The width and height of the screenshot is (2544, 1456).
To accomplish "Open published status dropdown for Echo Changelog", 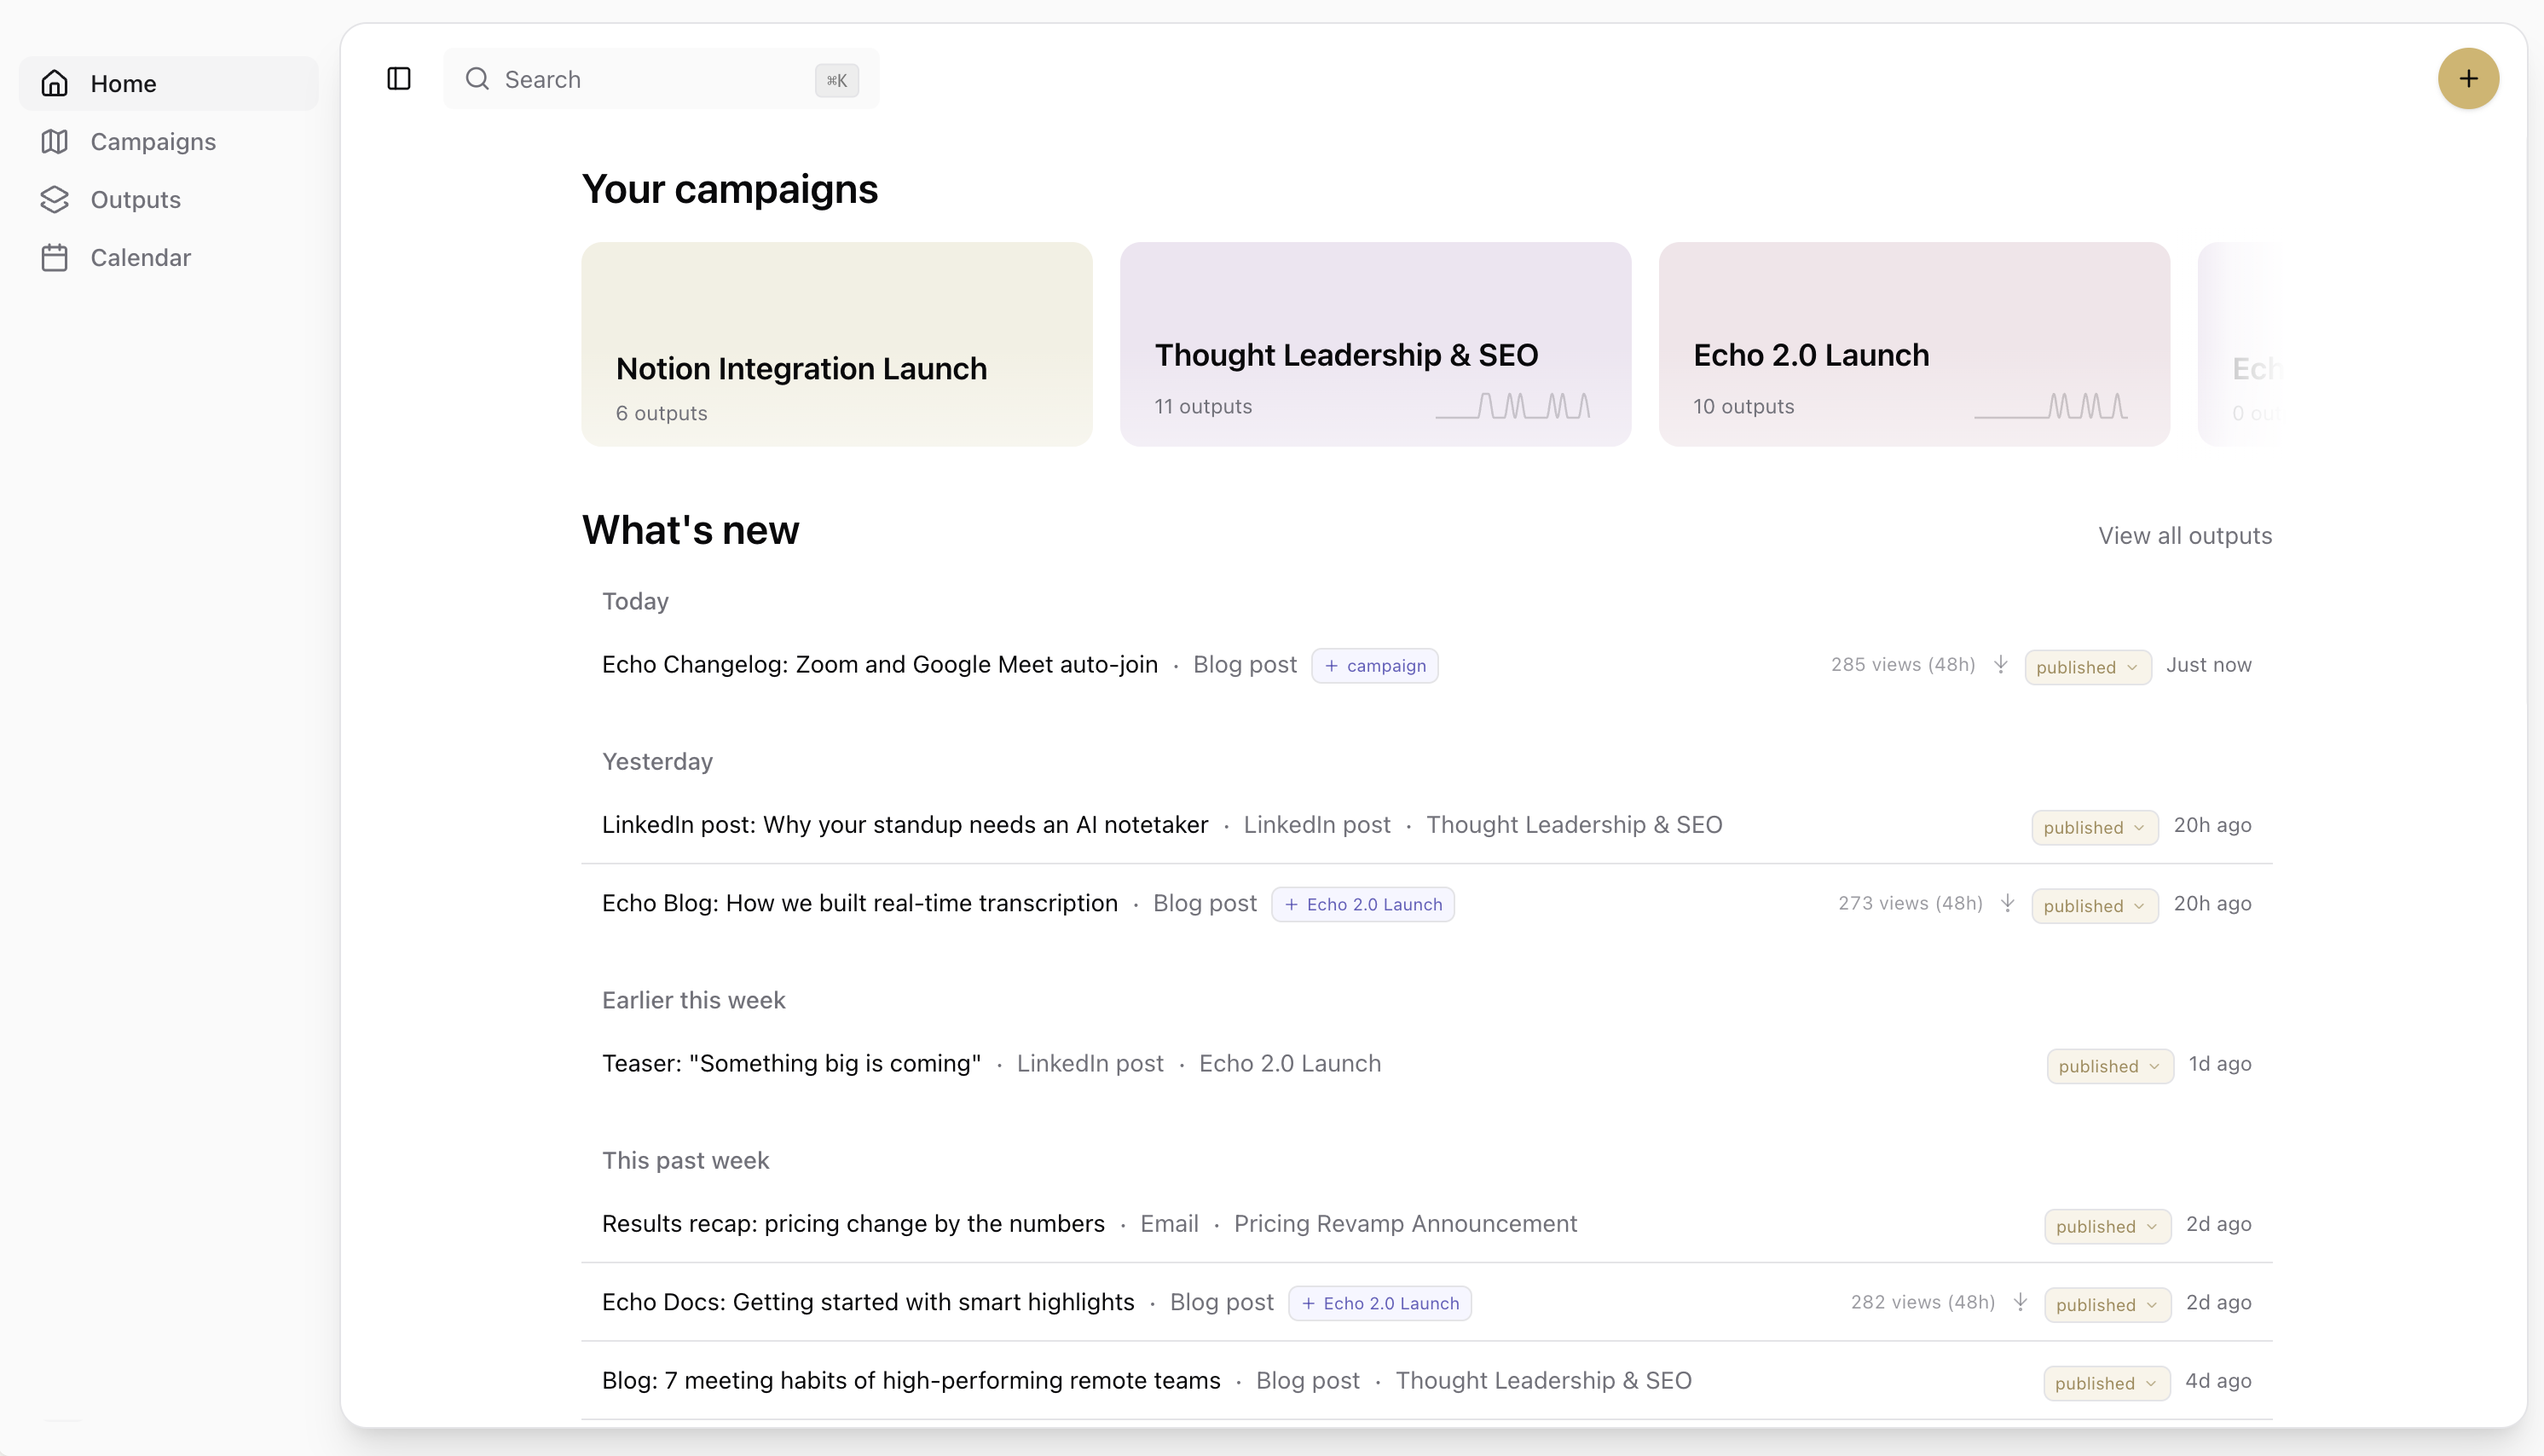I will [2087, 666].
